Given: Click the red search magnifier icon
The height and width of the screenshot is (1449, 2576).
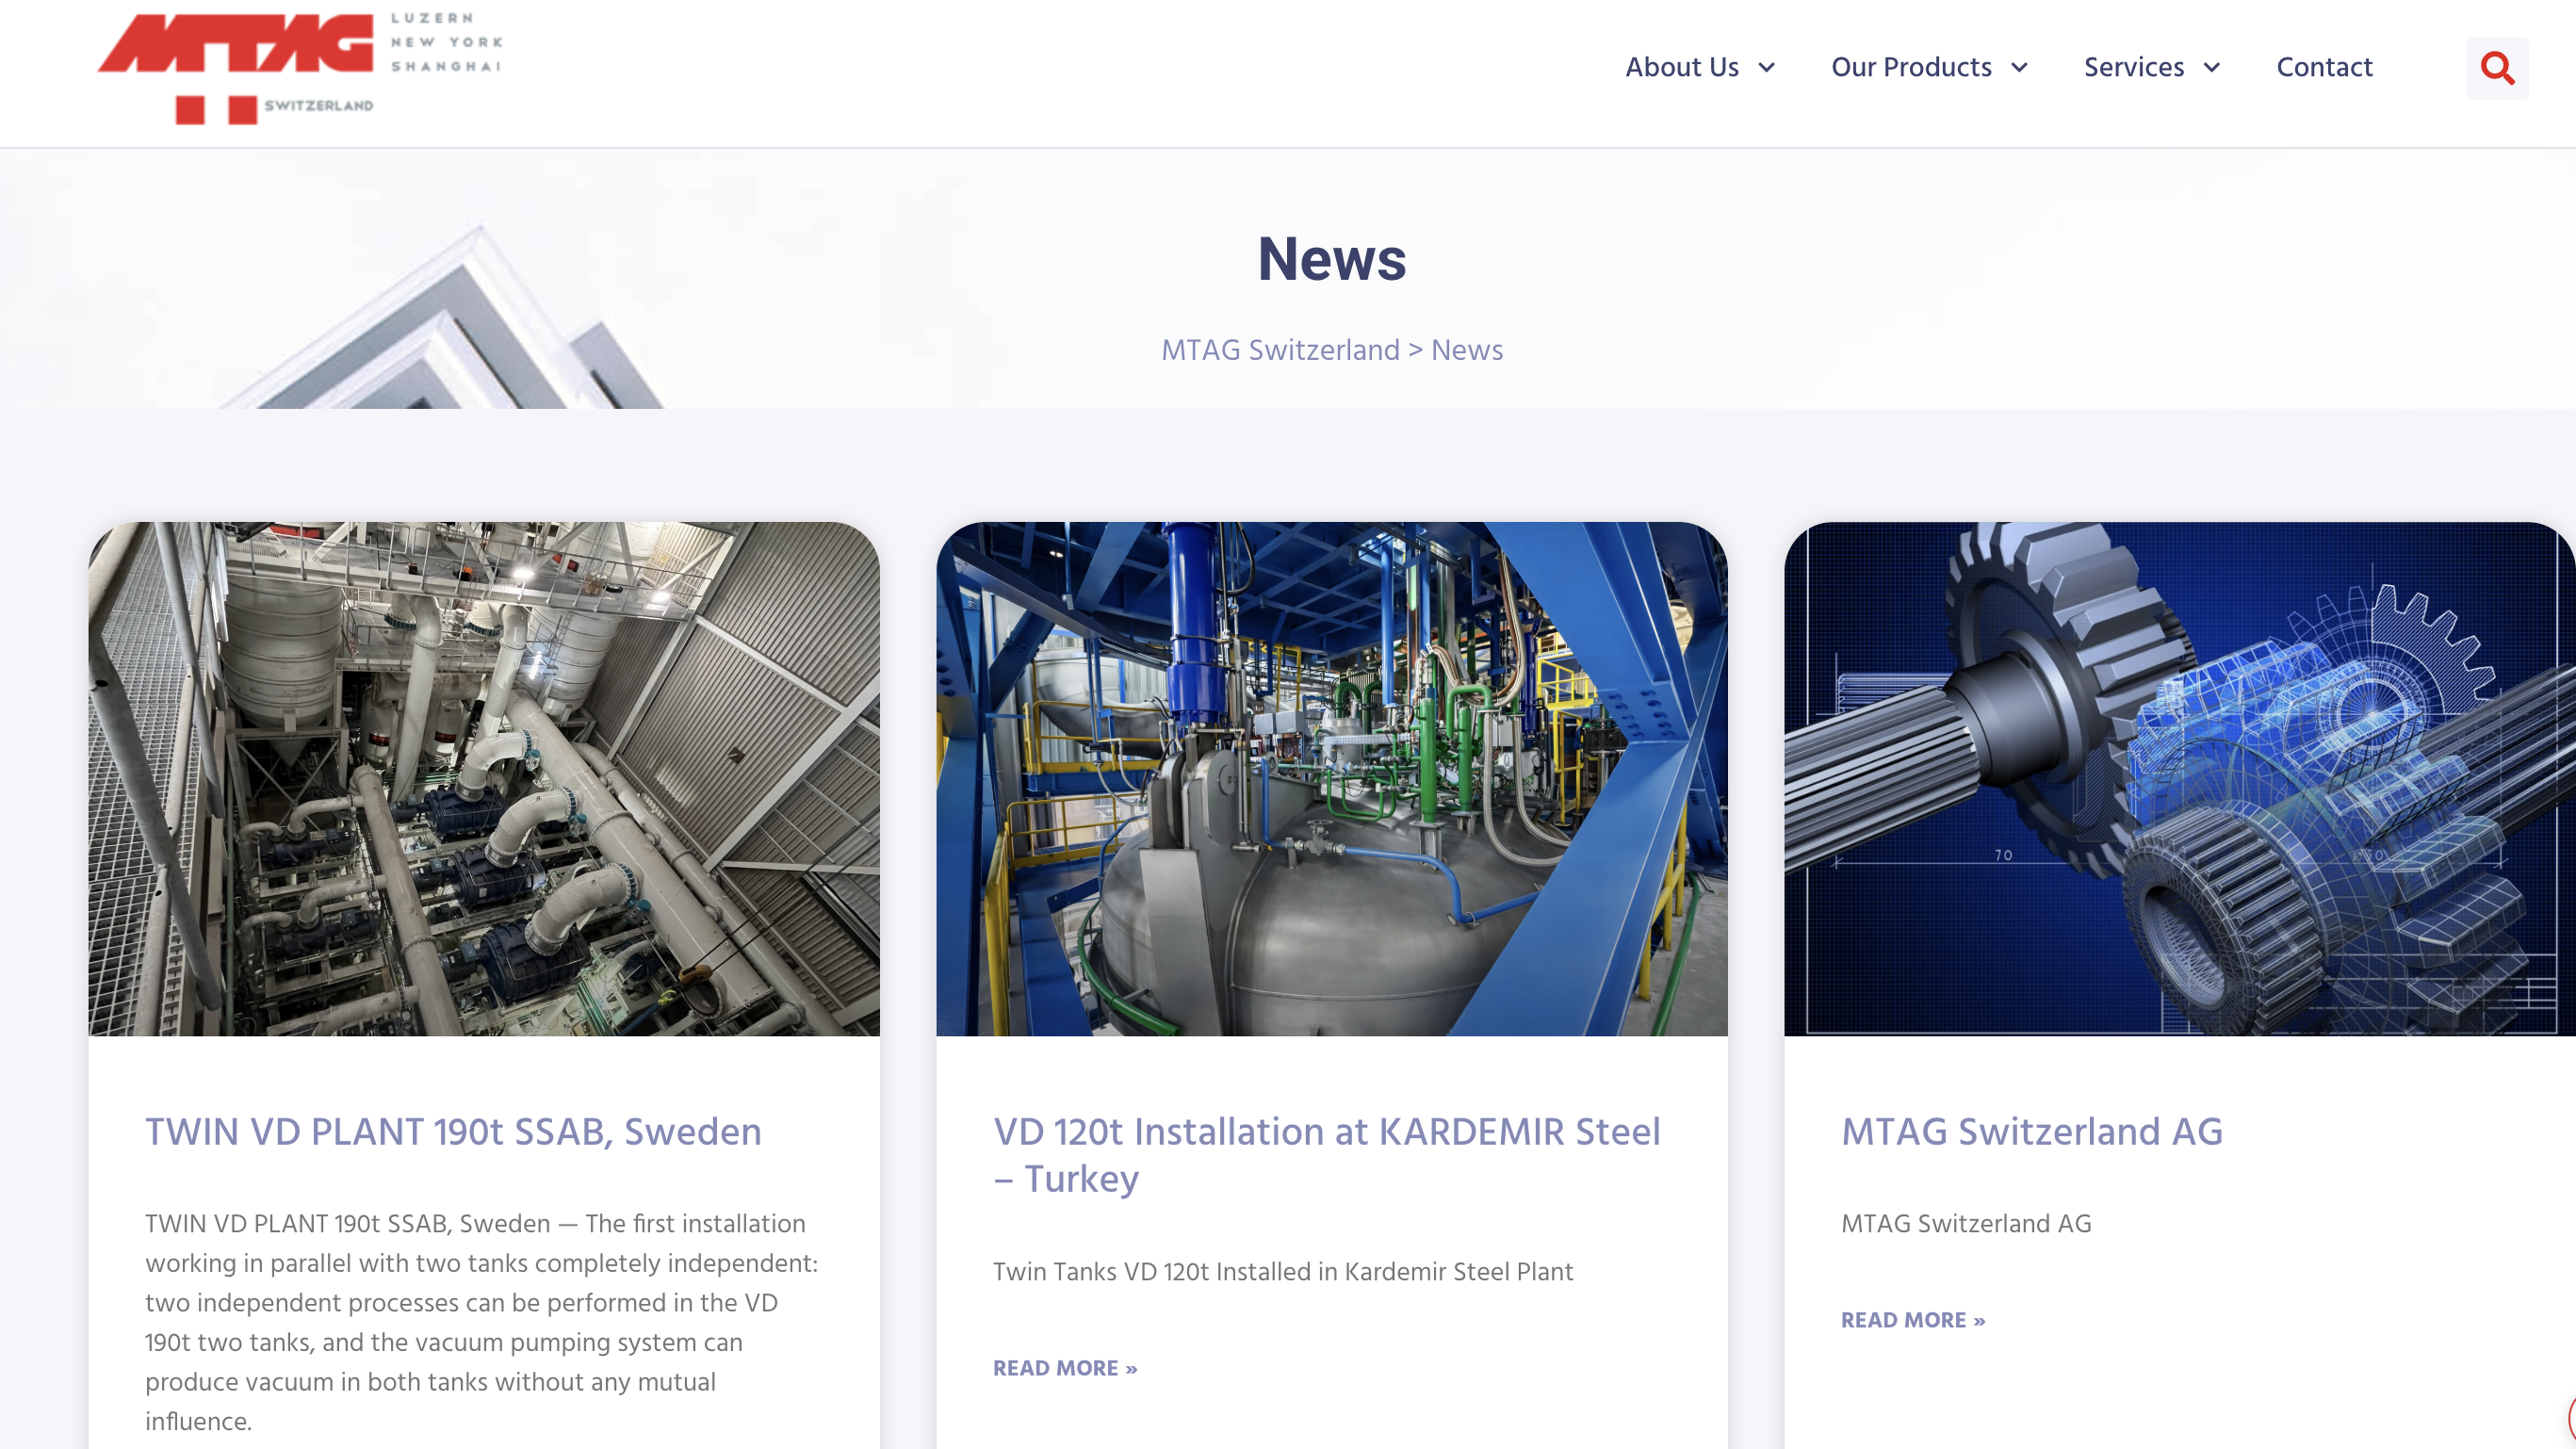Looking at the screenshot, I should (2497, 68).
